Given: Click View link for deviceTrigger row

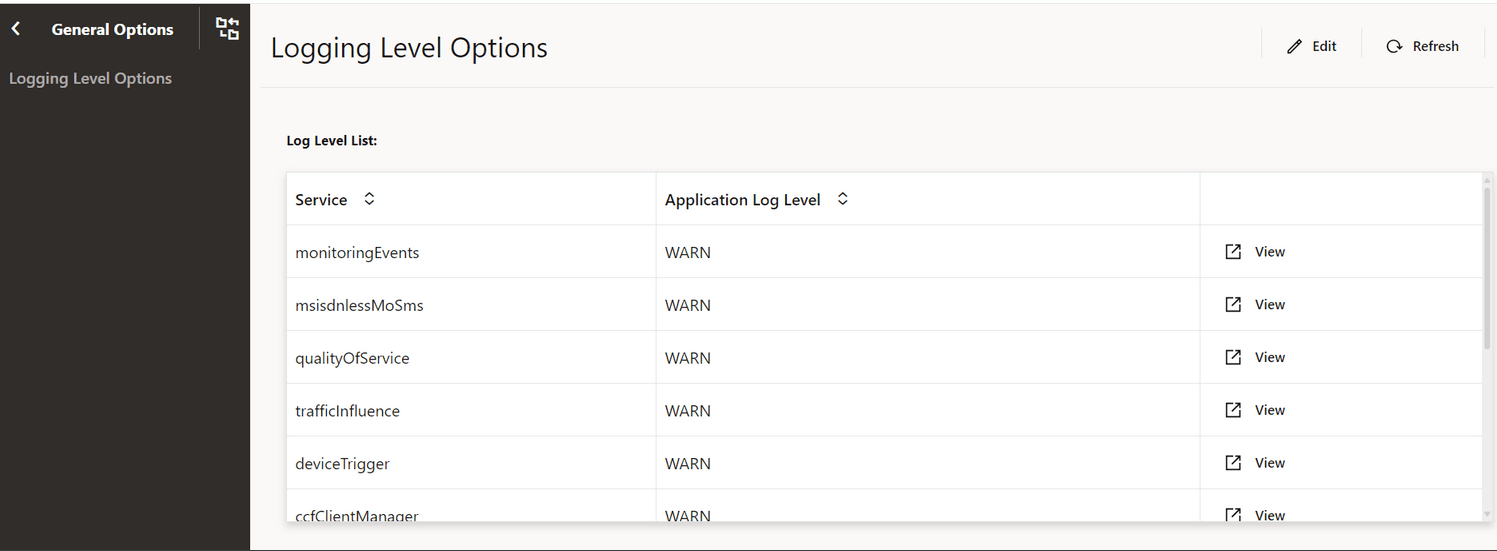Looking at the screenshot, I should pos(1270,463).
